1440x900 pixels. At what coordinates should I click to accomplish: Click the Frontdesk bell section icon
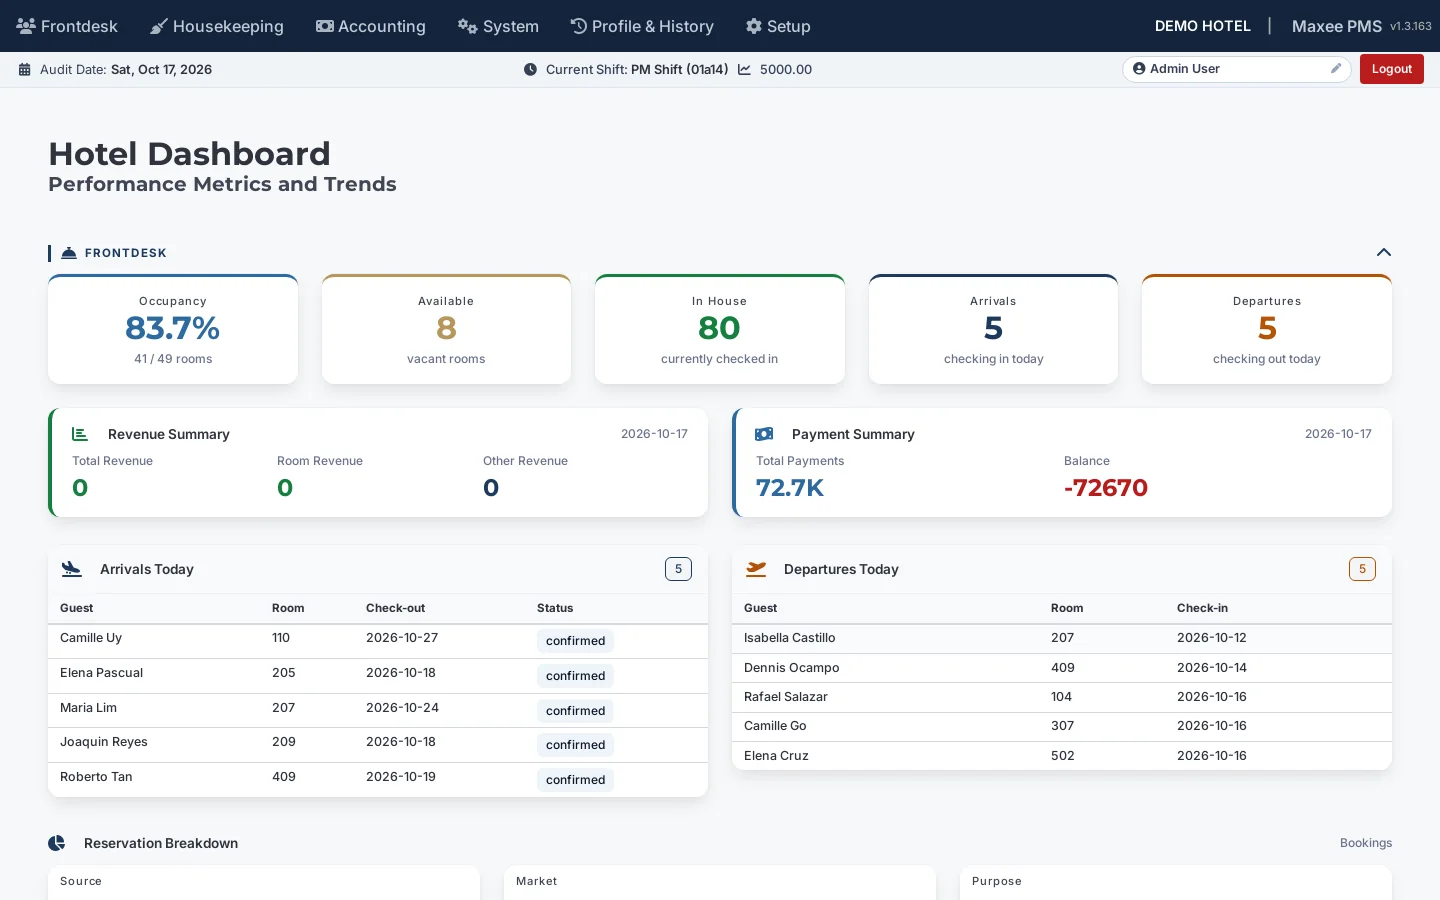(69, 253)
